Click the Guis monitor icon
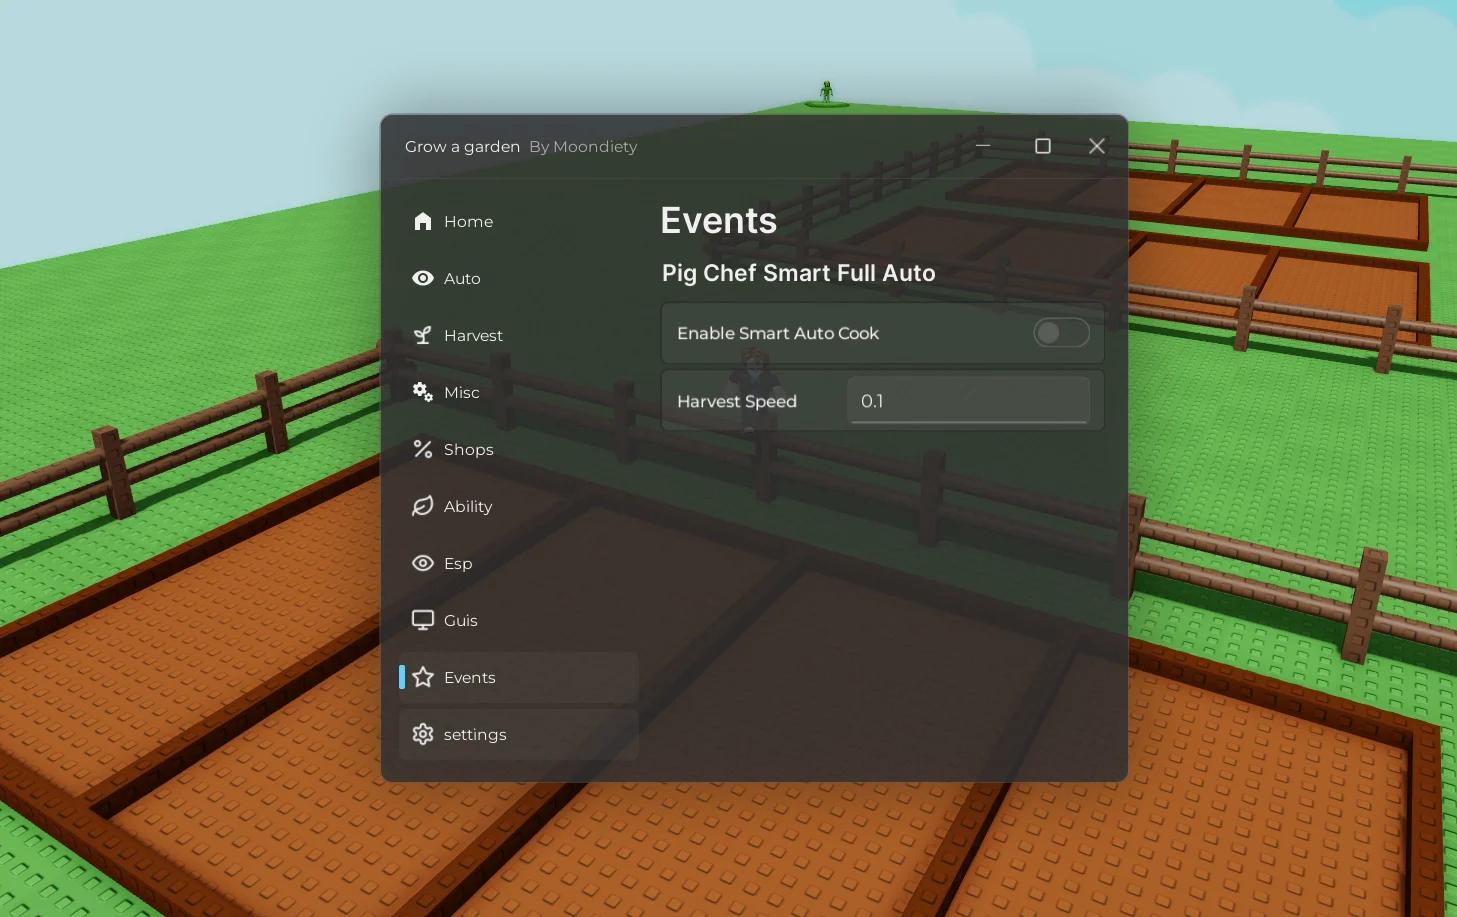Image resolution: width=1457 pixels, height=917 pixels. [422, 621]
